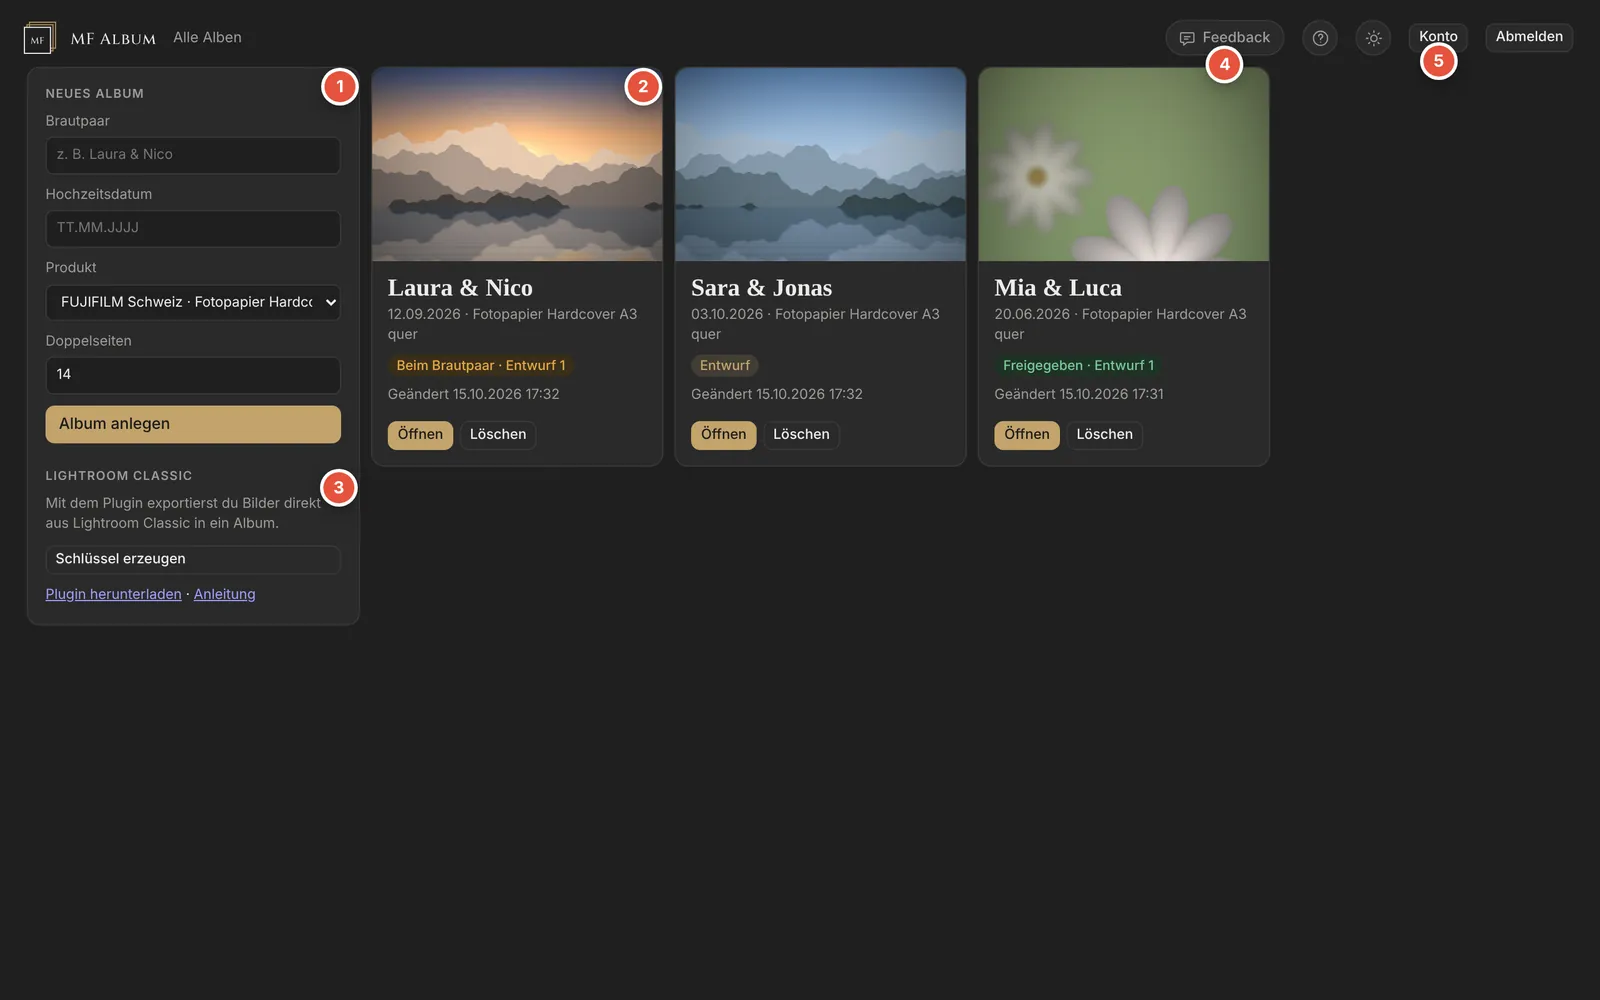Open the Anleitung link
The image size is (1600, 1000).
point(224,594)
